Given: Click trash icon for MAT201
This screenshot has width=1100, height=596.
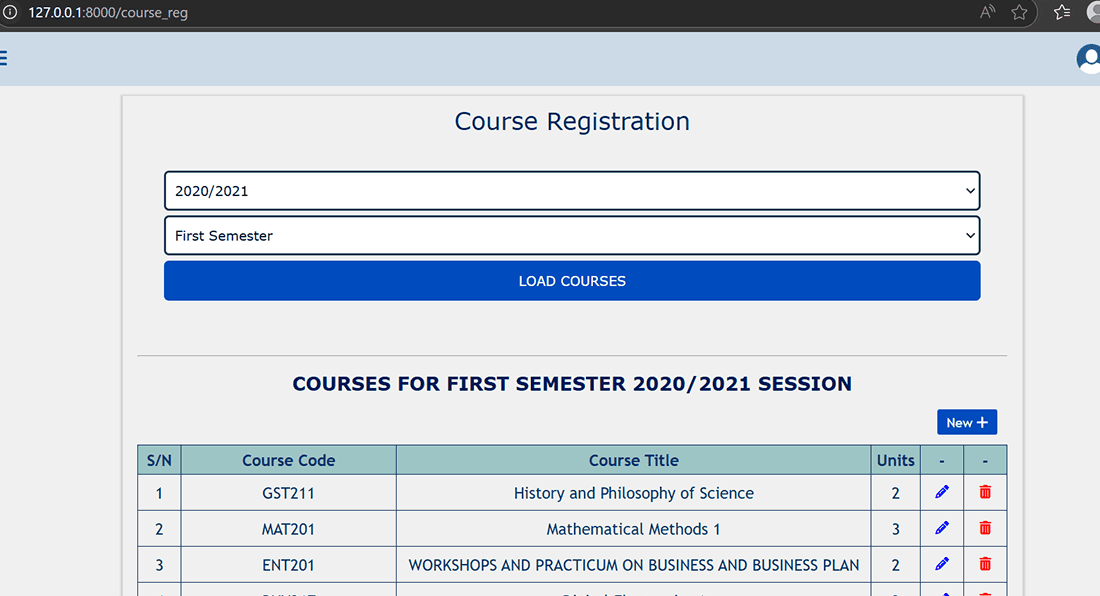Looking at the screenshot, I should coord(985,528).
